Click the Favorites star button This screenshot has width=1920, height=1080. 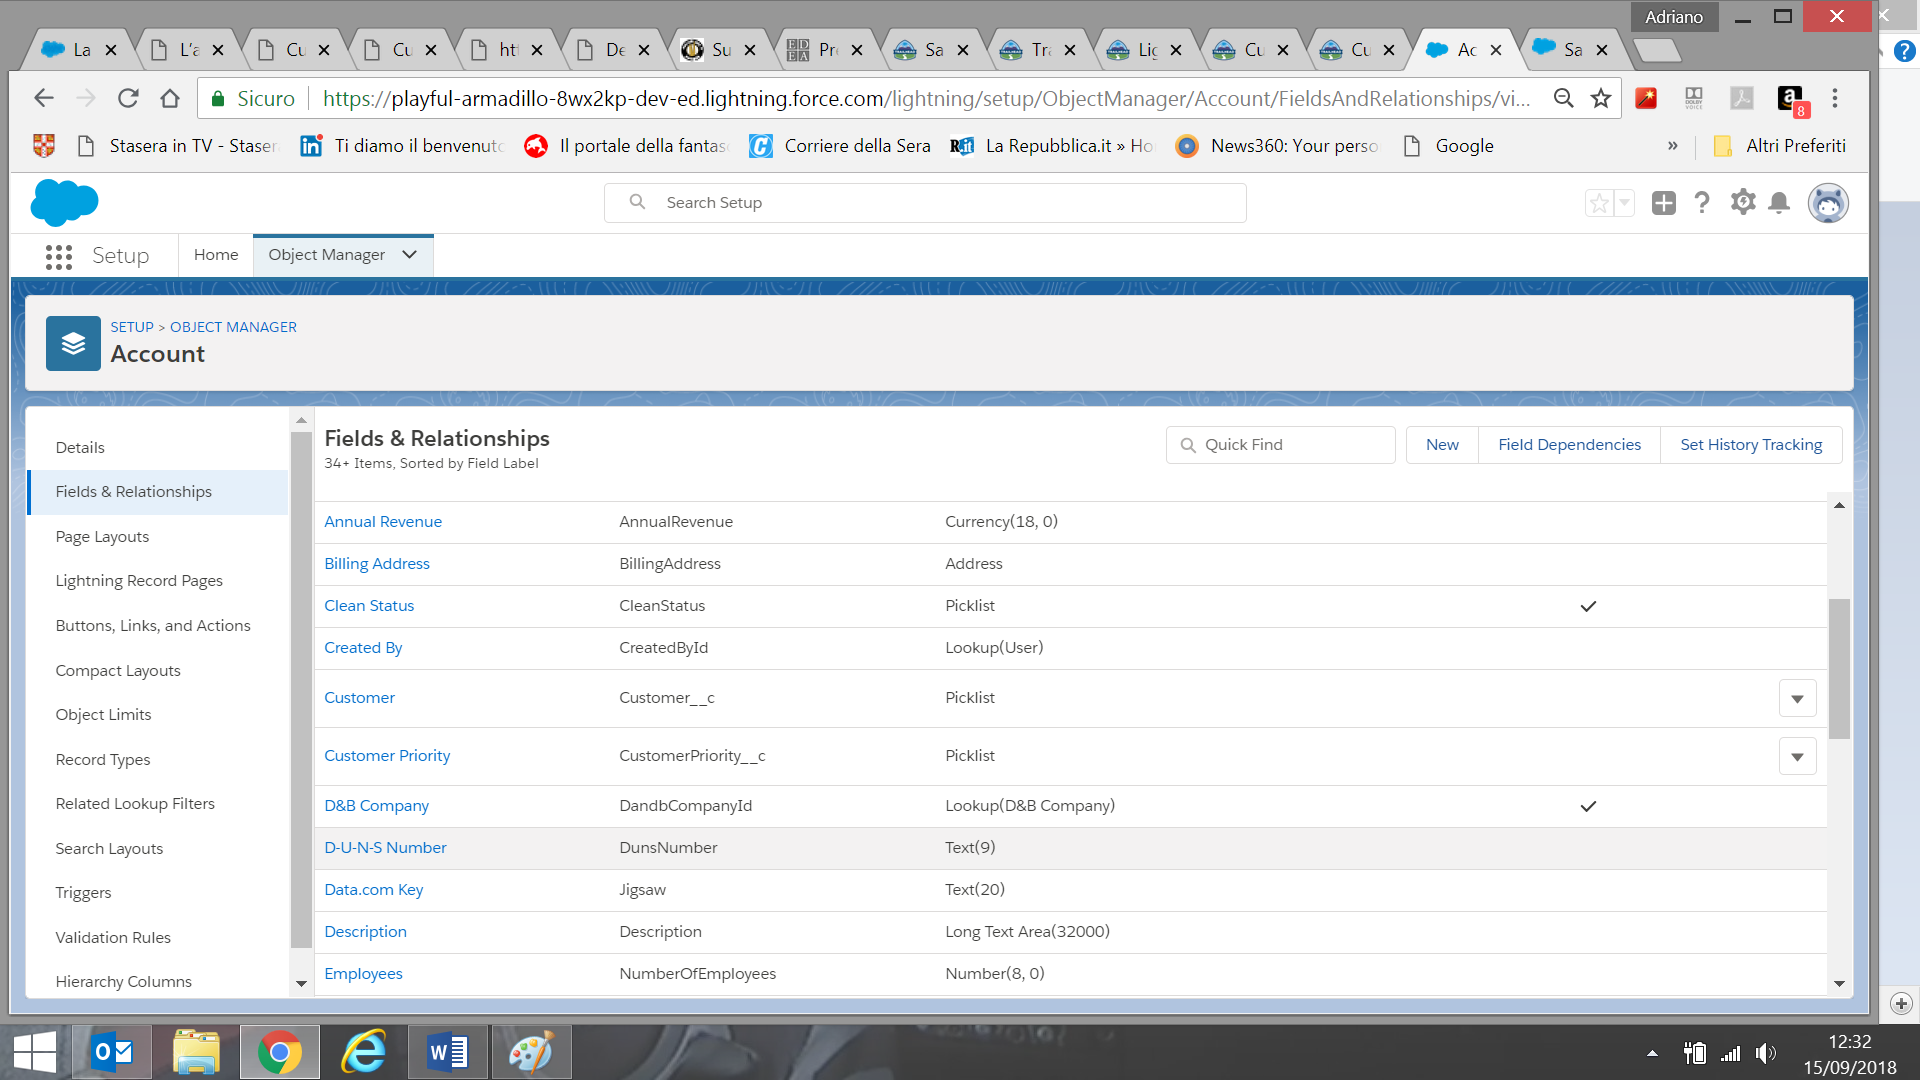[1599, 203]
